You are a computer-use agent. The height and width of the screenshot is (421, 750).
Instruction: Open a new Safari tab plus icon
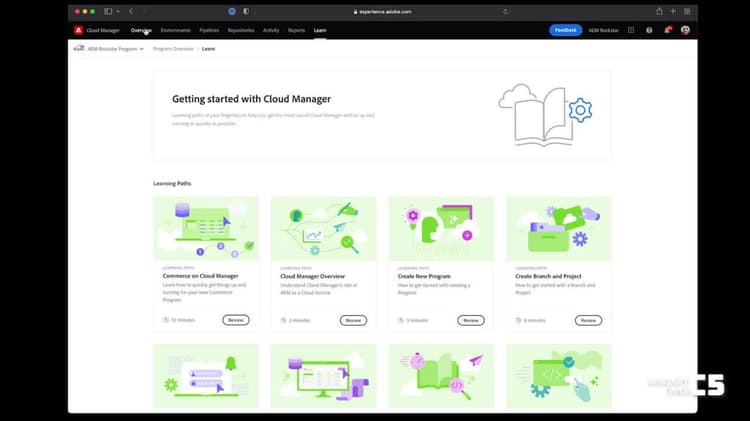click(673, 11)
